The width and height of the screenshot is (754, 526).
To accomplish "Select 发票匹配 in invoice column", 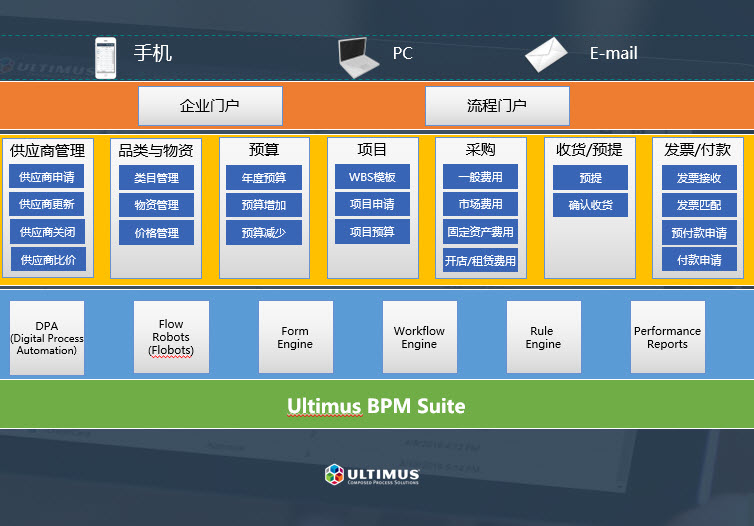I will pyautogui.click(x=699, y=205).
